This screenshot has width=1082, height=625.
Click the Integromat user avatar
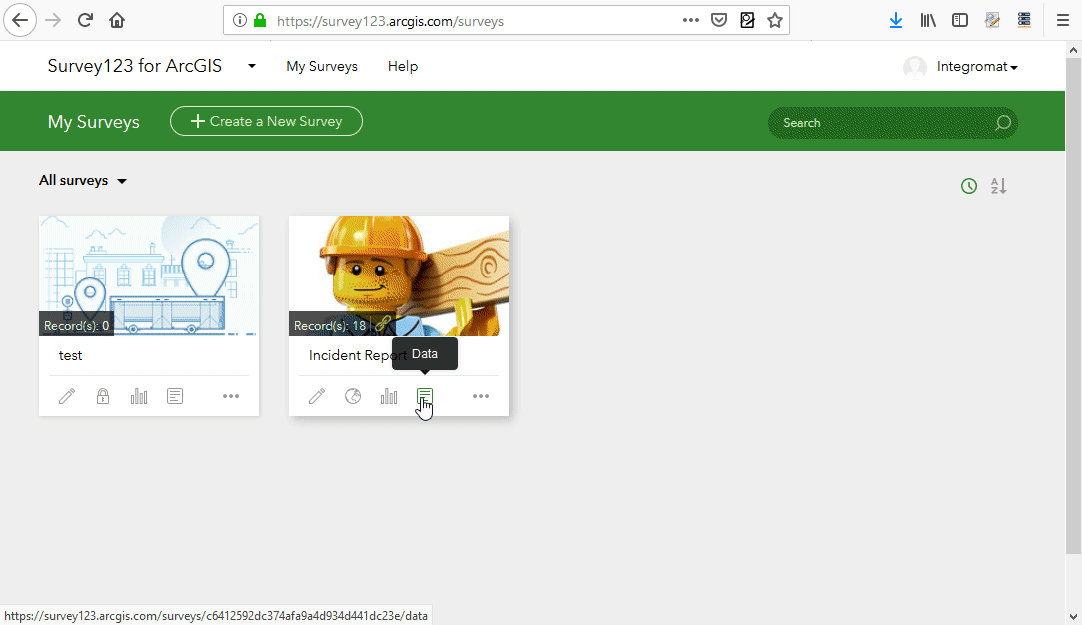click(915, 67)
